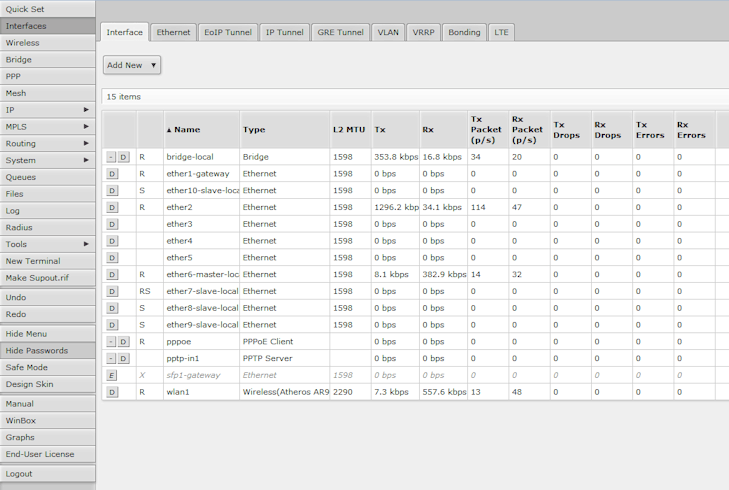Open the Wireless menu
The image size is (729, 490).
coord(47,43)
